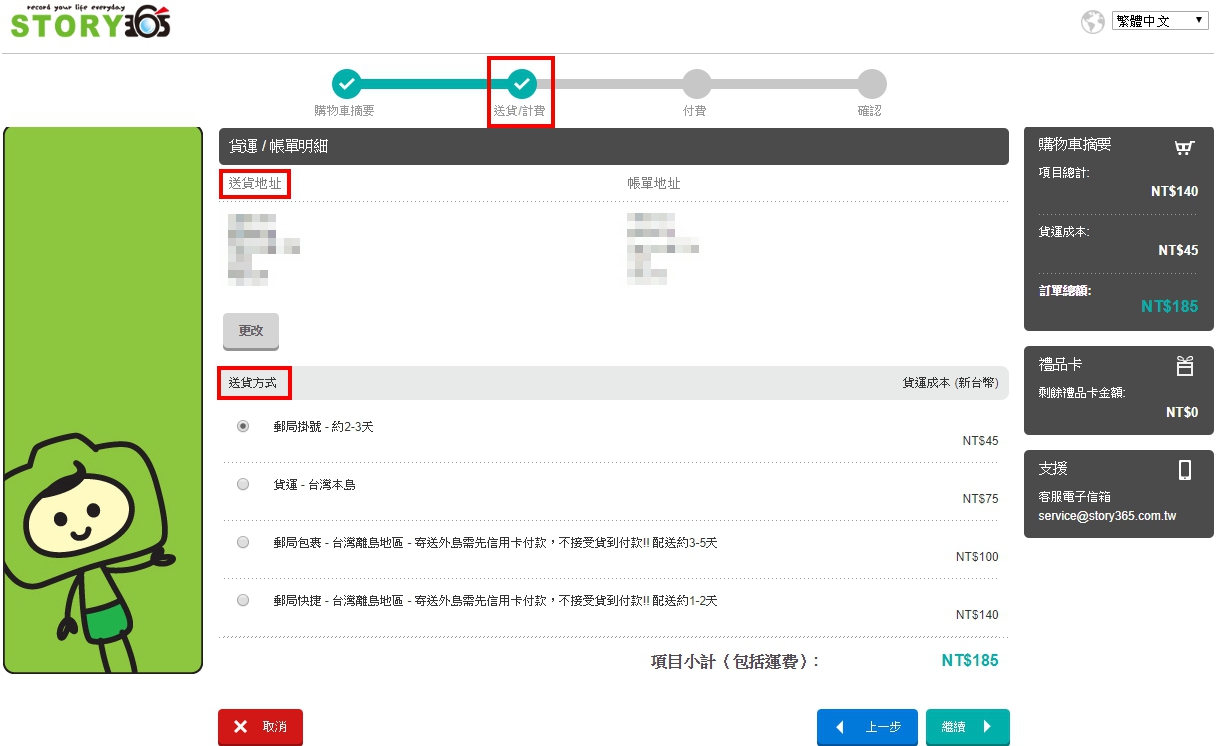
Task: Select 貨運 - 台灣本島 shipping option
Action: point(243,484)
